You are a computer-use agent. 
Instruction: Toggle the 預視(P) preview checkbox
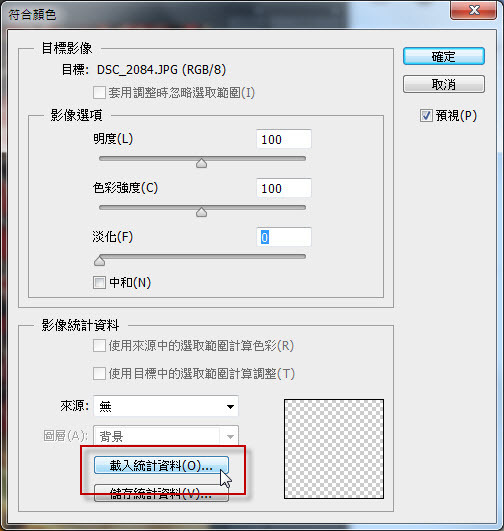click(x=426, y=115)
